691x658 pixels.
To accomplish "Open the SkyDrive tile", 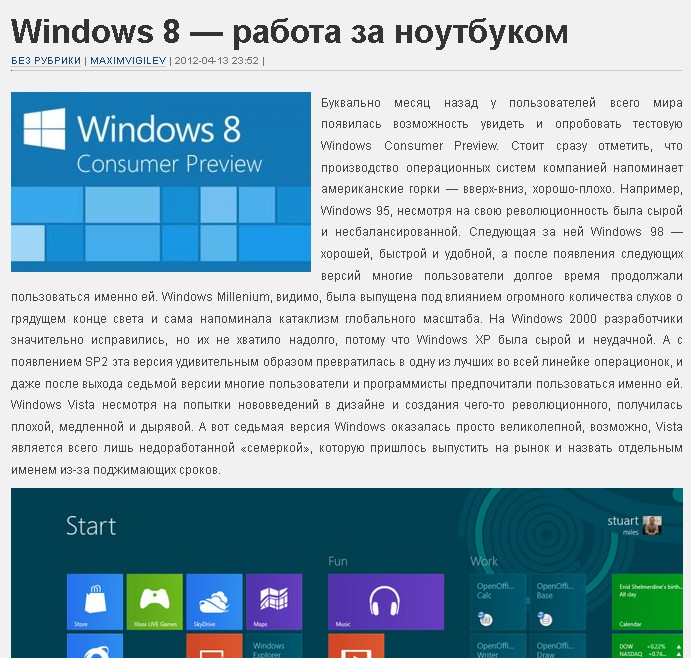I will tap(214, 602).
